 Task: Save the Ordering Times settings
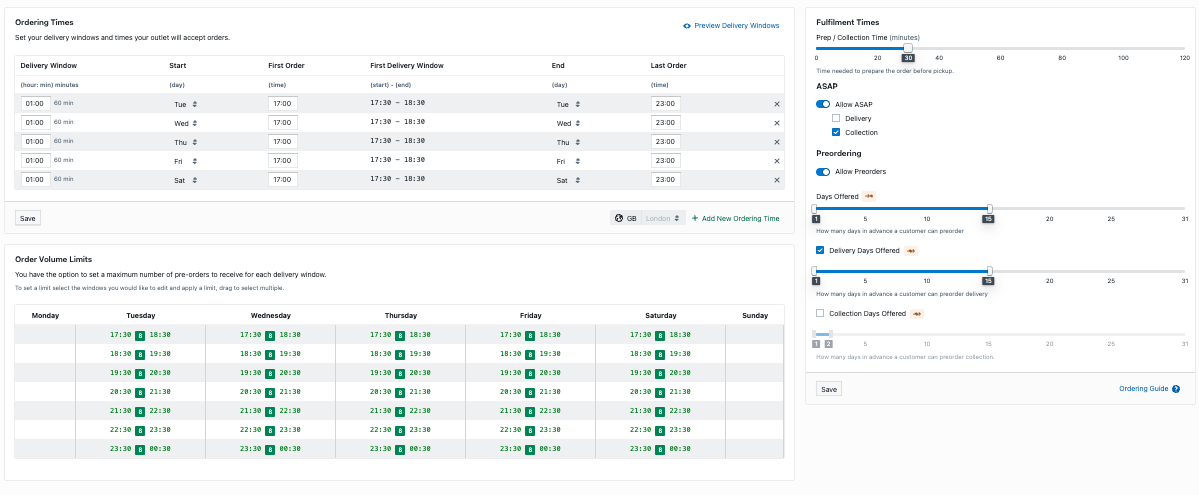pos(28,218)
